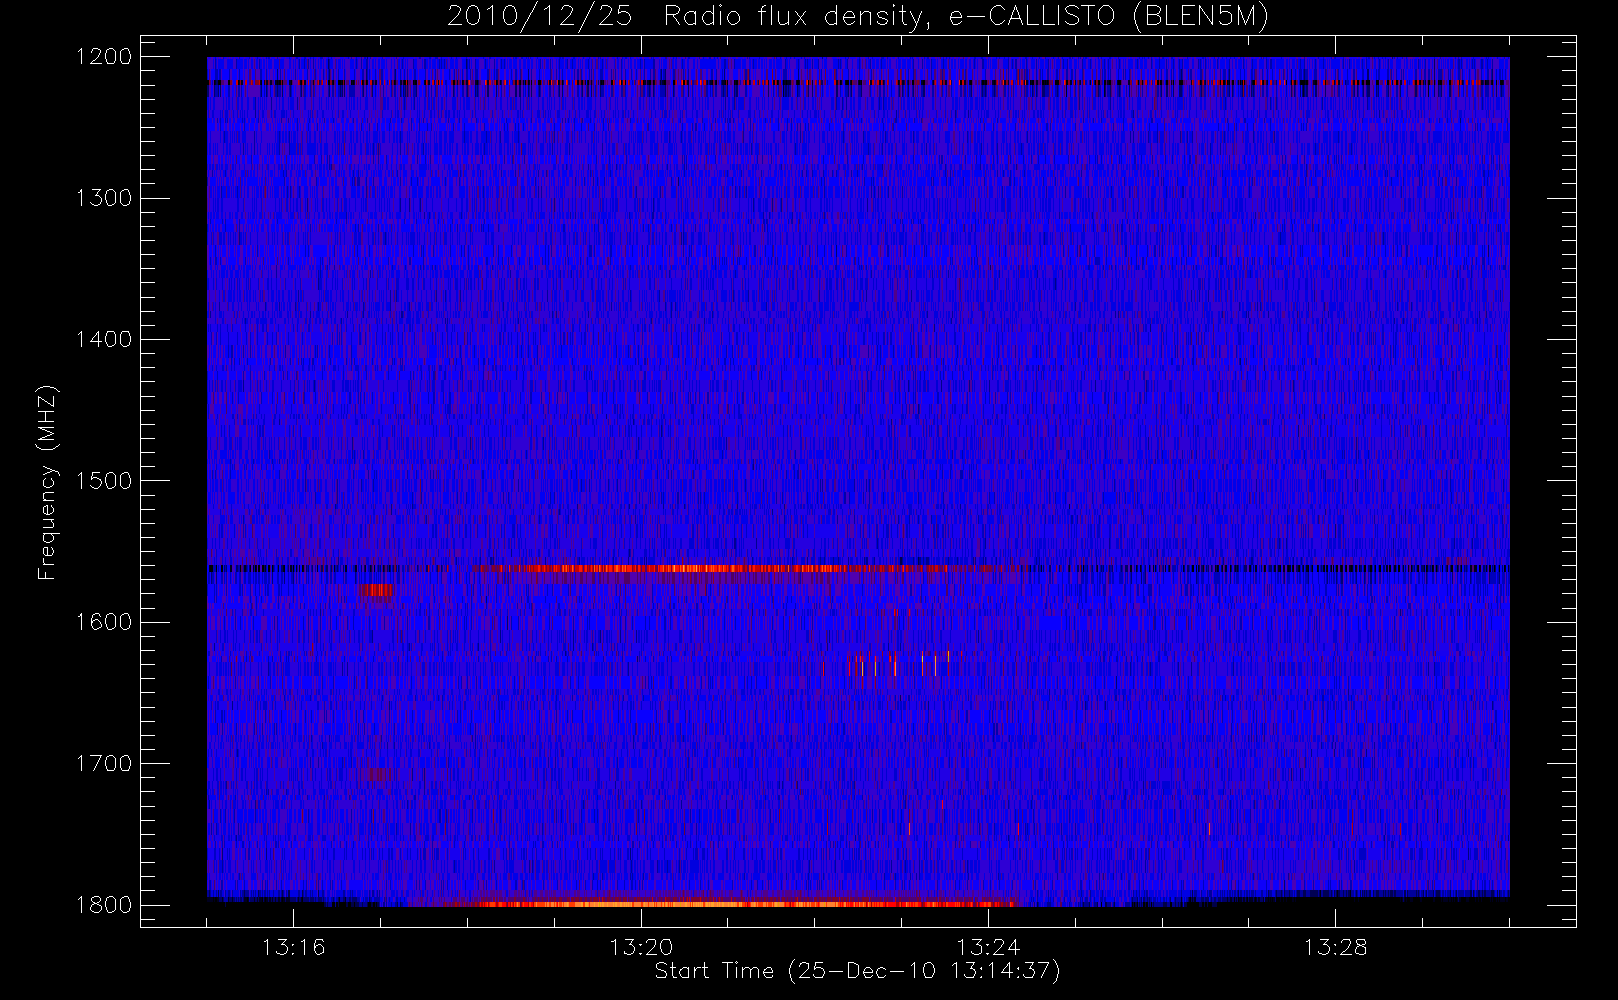Image resolution: width=1618 pixels, height=1000 pixels.
Task: Click the 13:24 time tick label
Action: pos(988,947)
